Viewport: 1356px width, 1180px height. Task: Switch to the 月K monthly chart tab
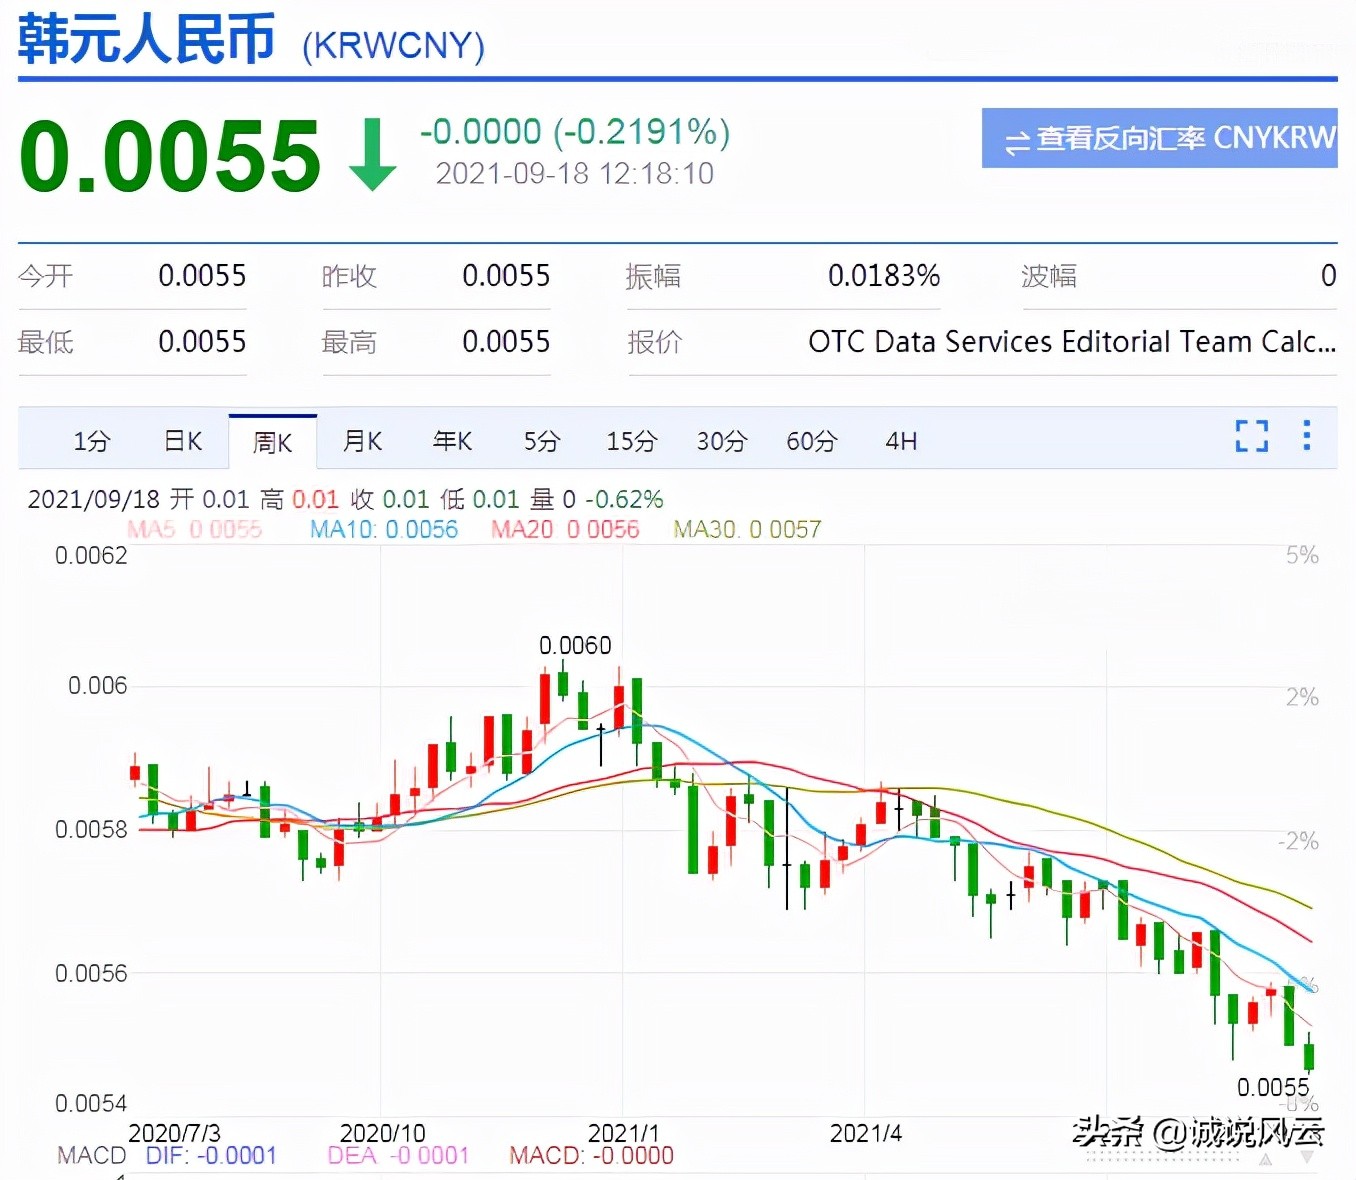(362, 440)
